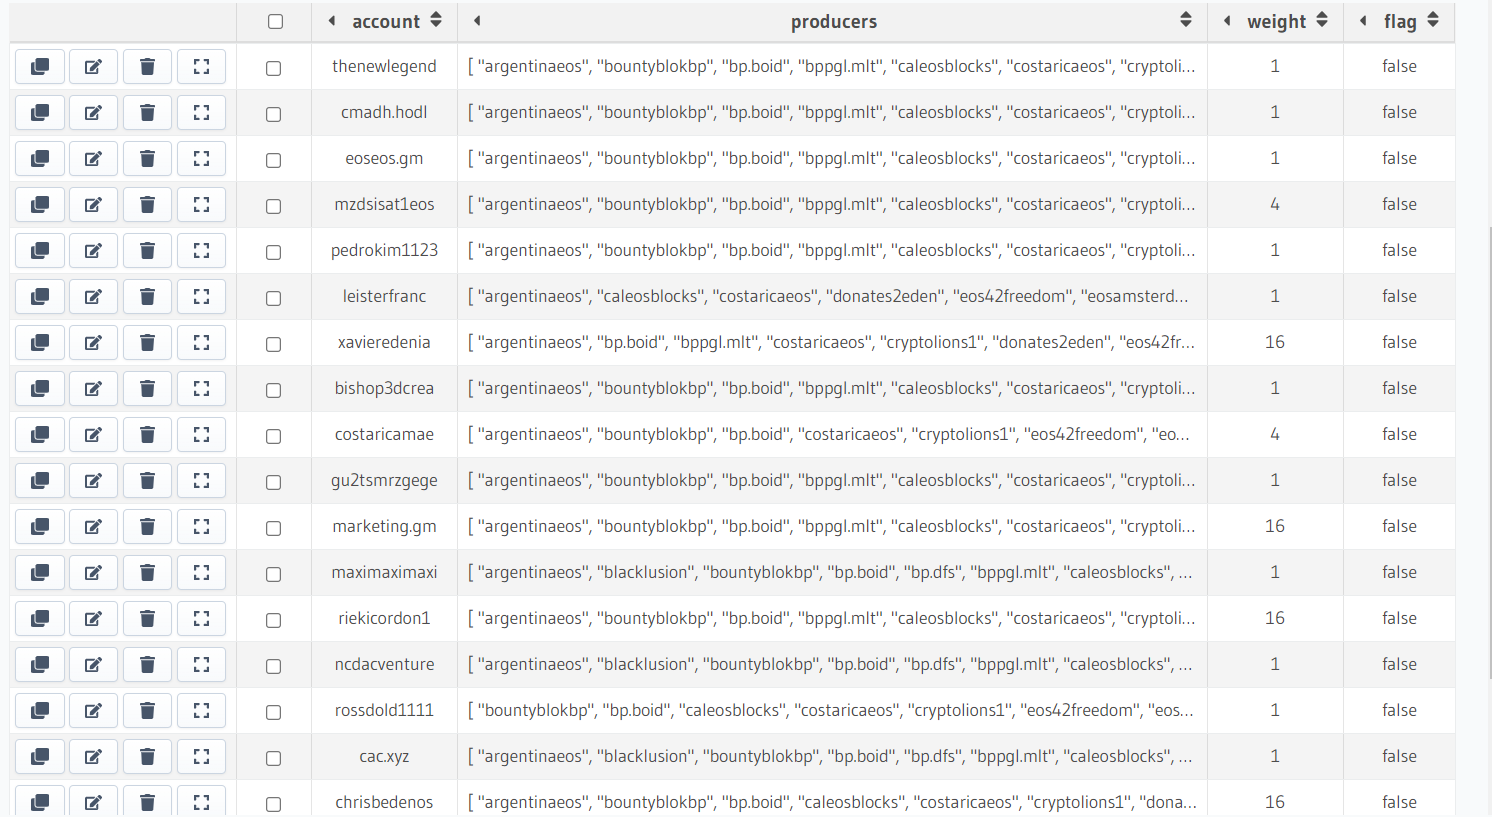Select the chrisbedenos account cell

click(x=385, y=802)
